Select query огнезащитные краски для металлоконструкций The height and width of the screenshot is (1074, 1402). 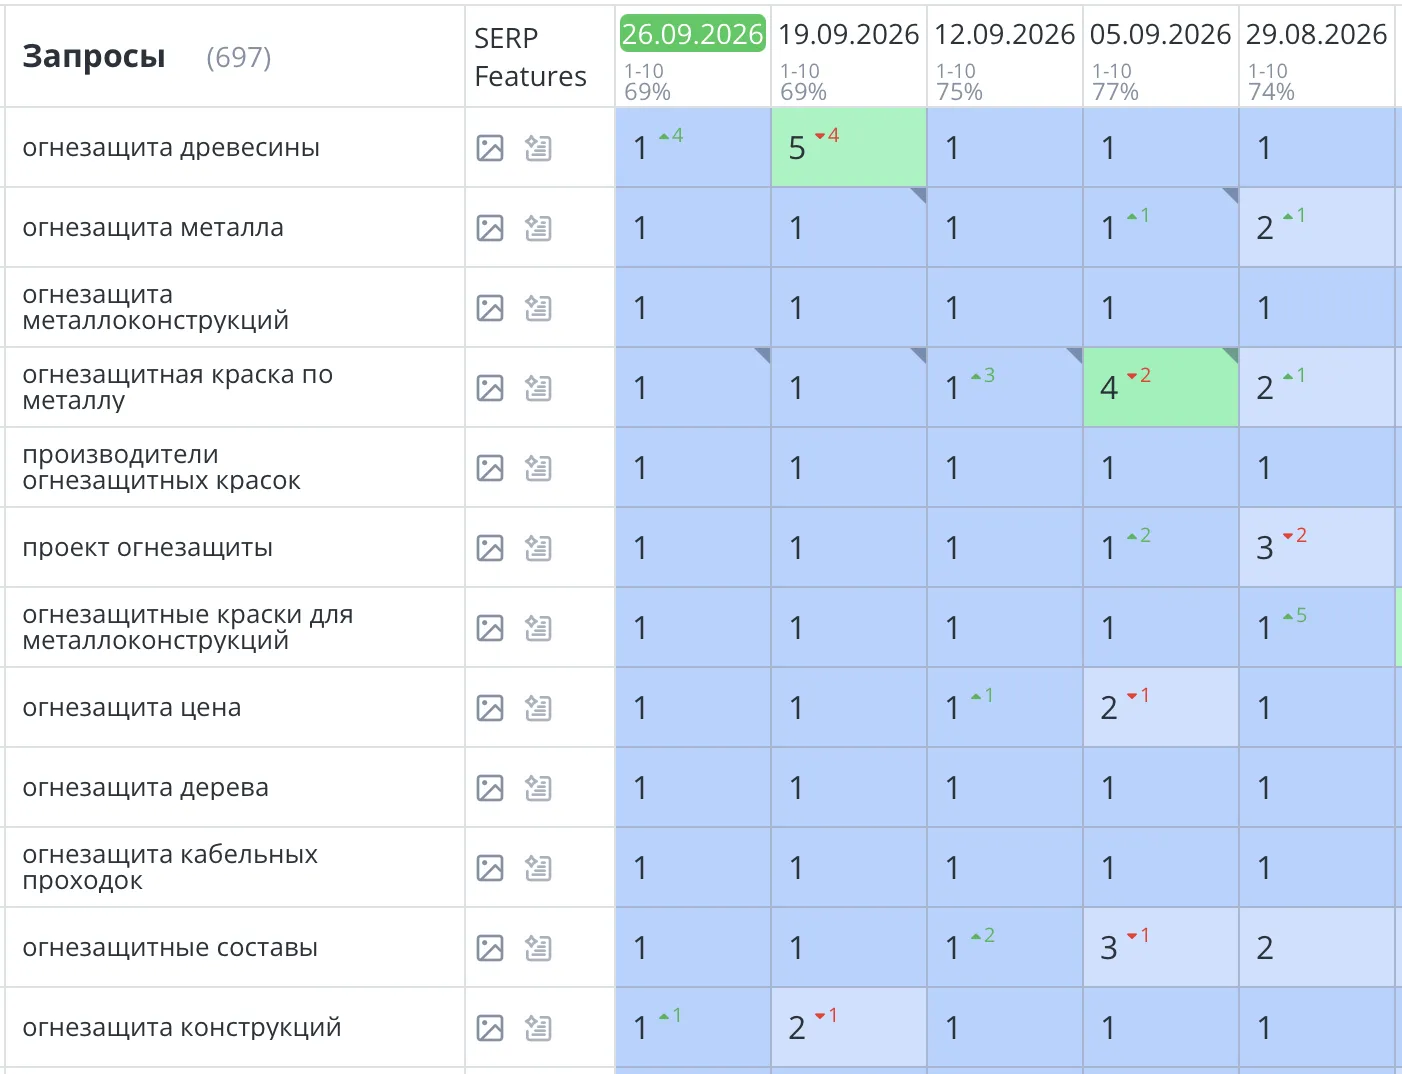[x=188, y=628]
